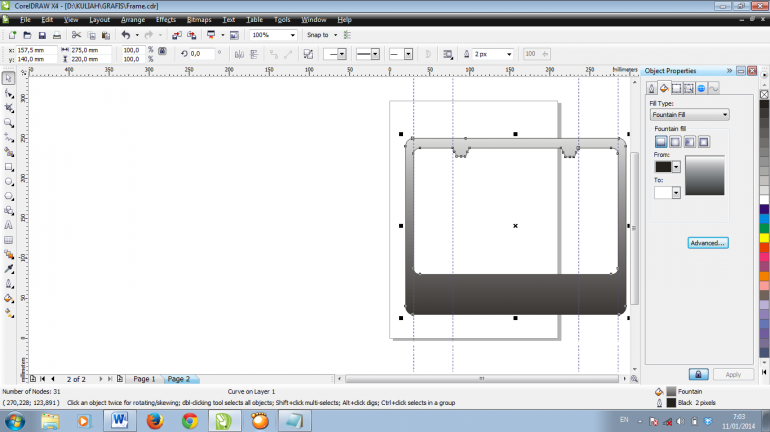
Task: Open the To color dropdown
Action: [x=676, y=193]
